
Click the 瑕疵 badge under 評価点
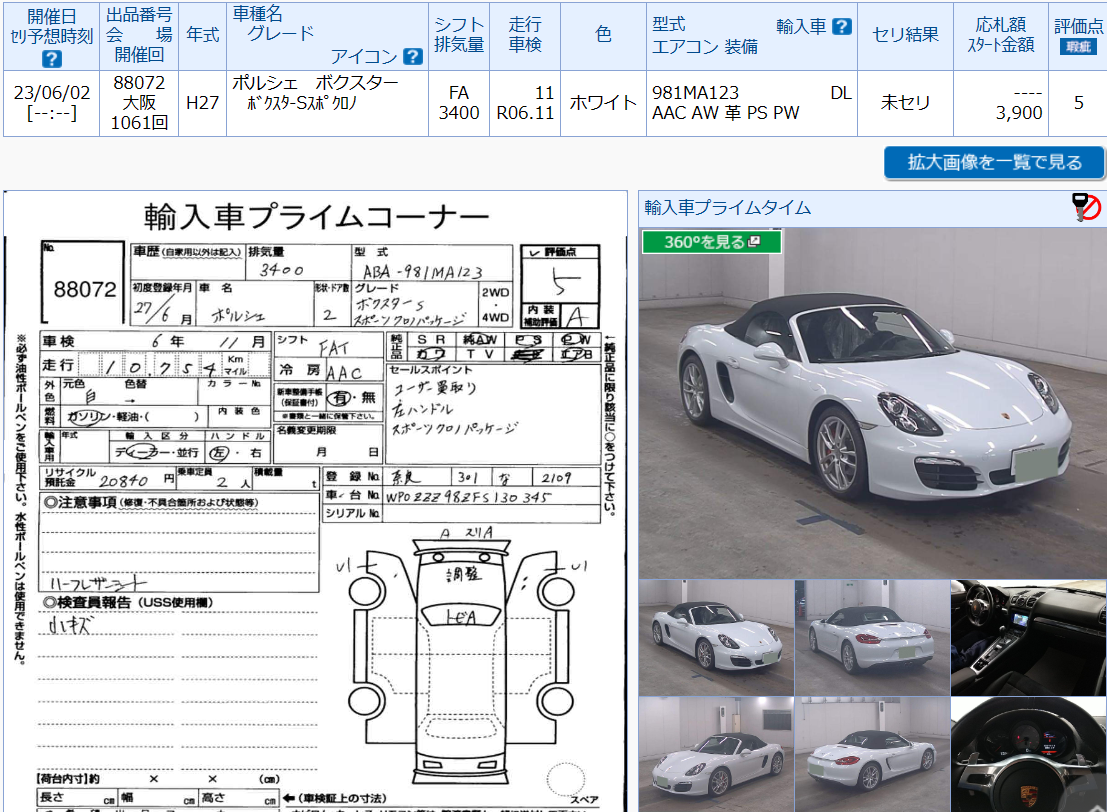tap(1078, 47)
